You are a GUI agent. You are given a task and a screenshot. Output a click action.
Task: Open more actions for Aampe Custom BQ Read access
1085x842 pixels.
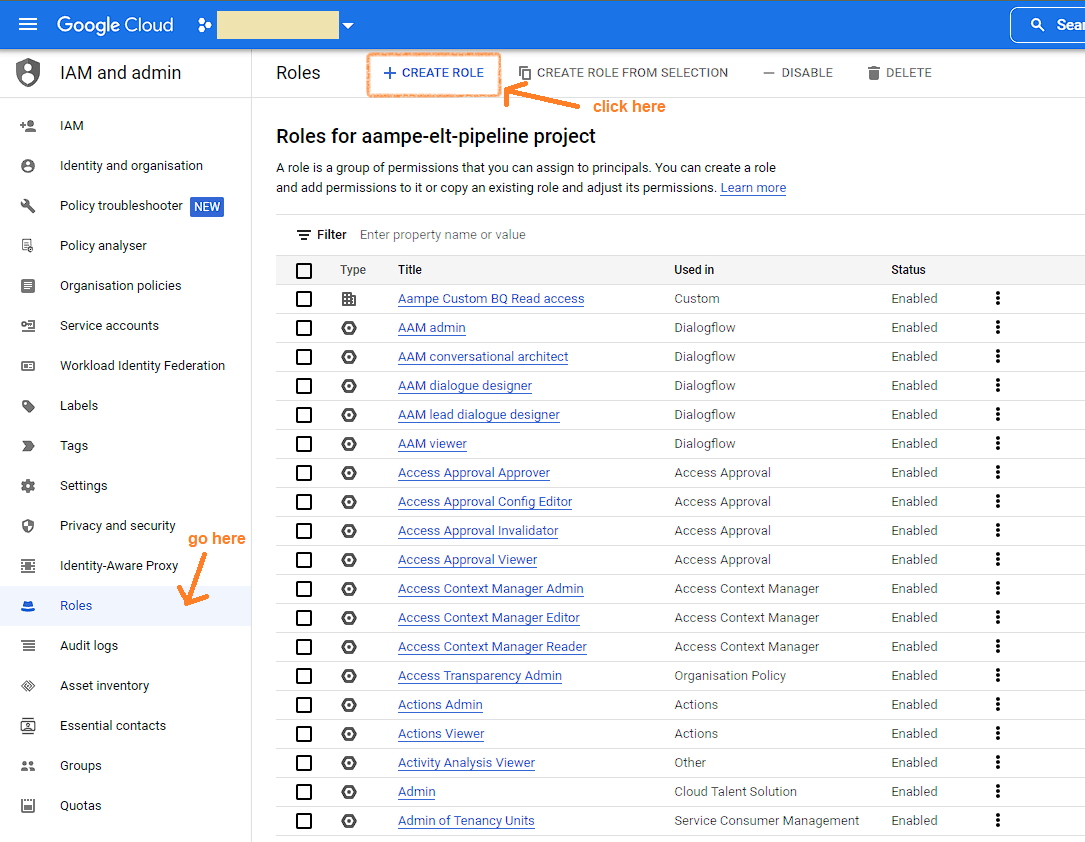point(998,298)
